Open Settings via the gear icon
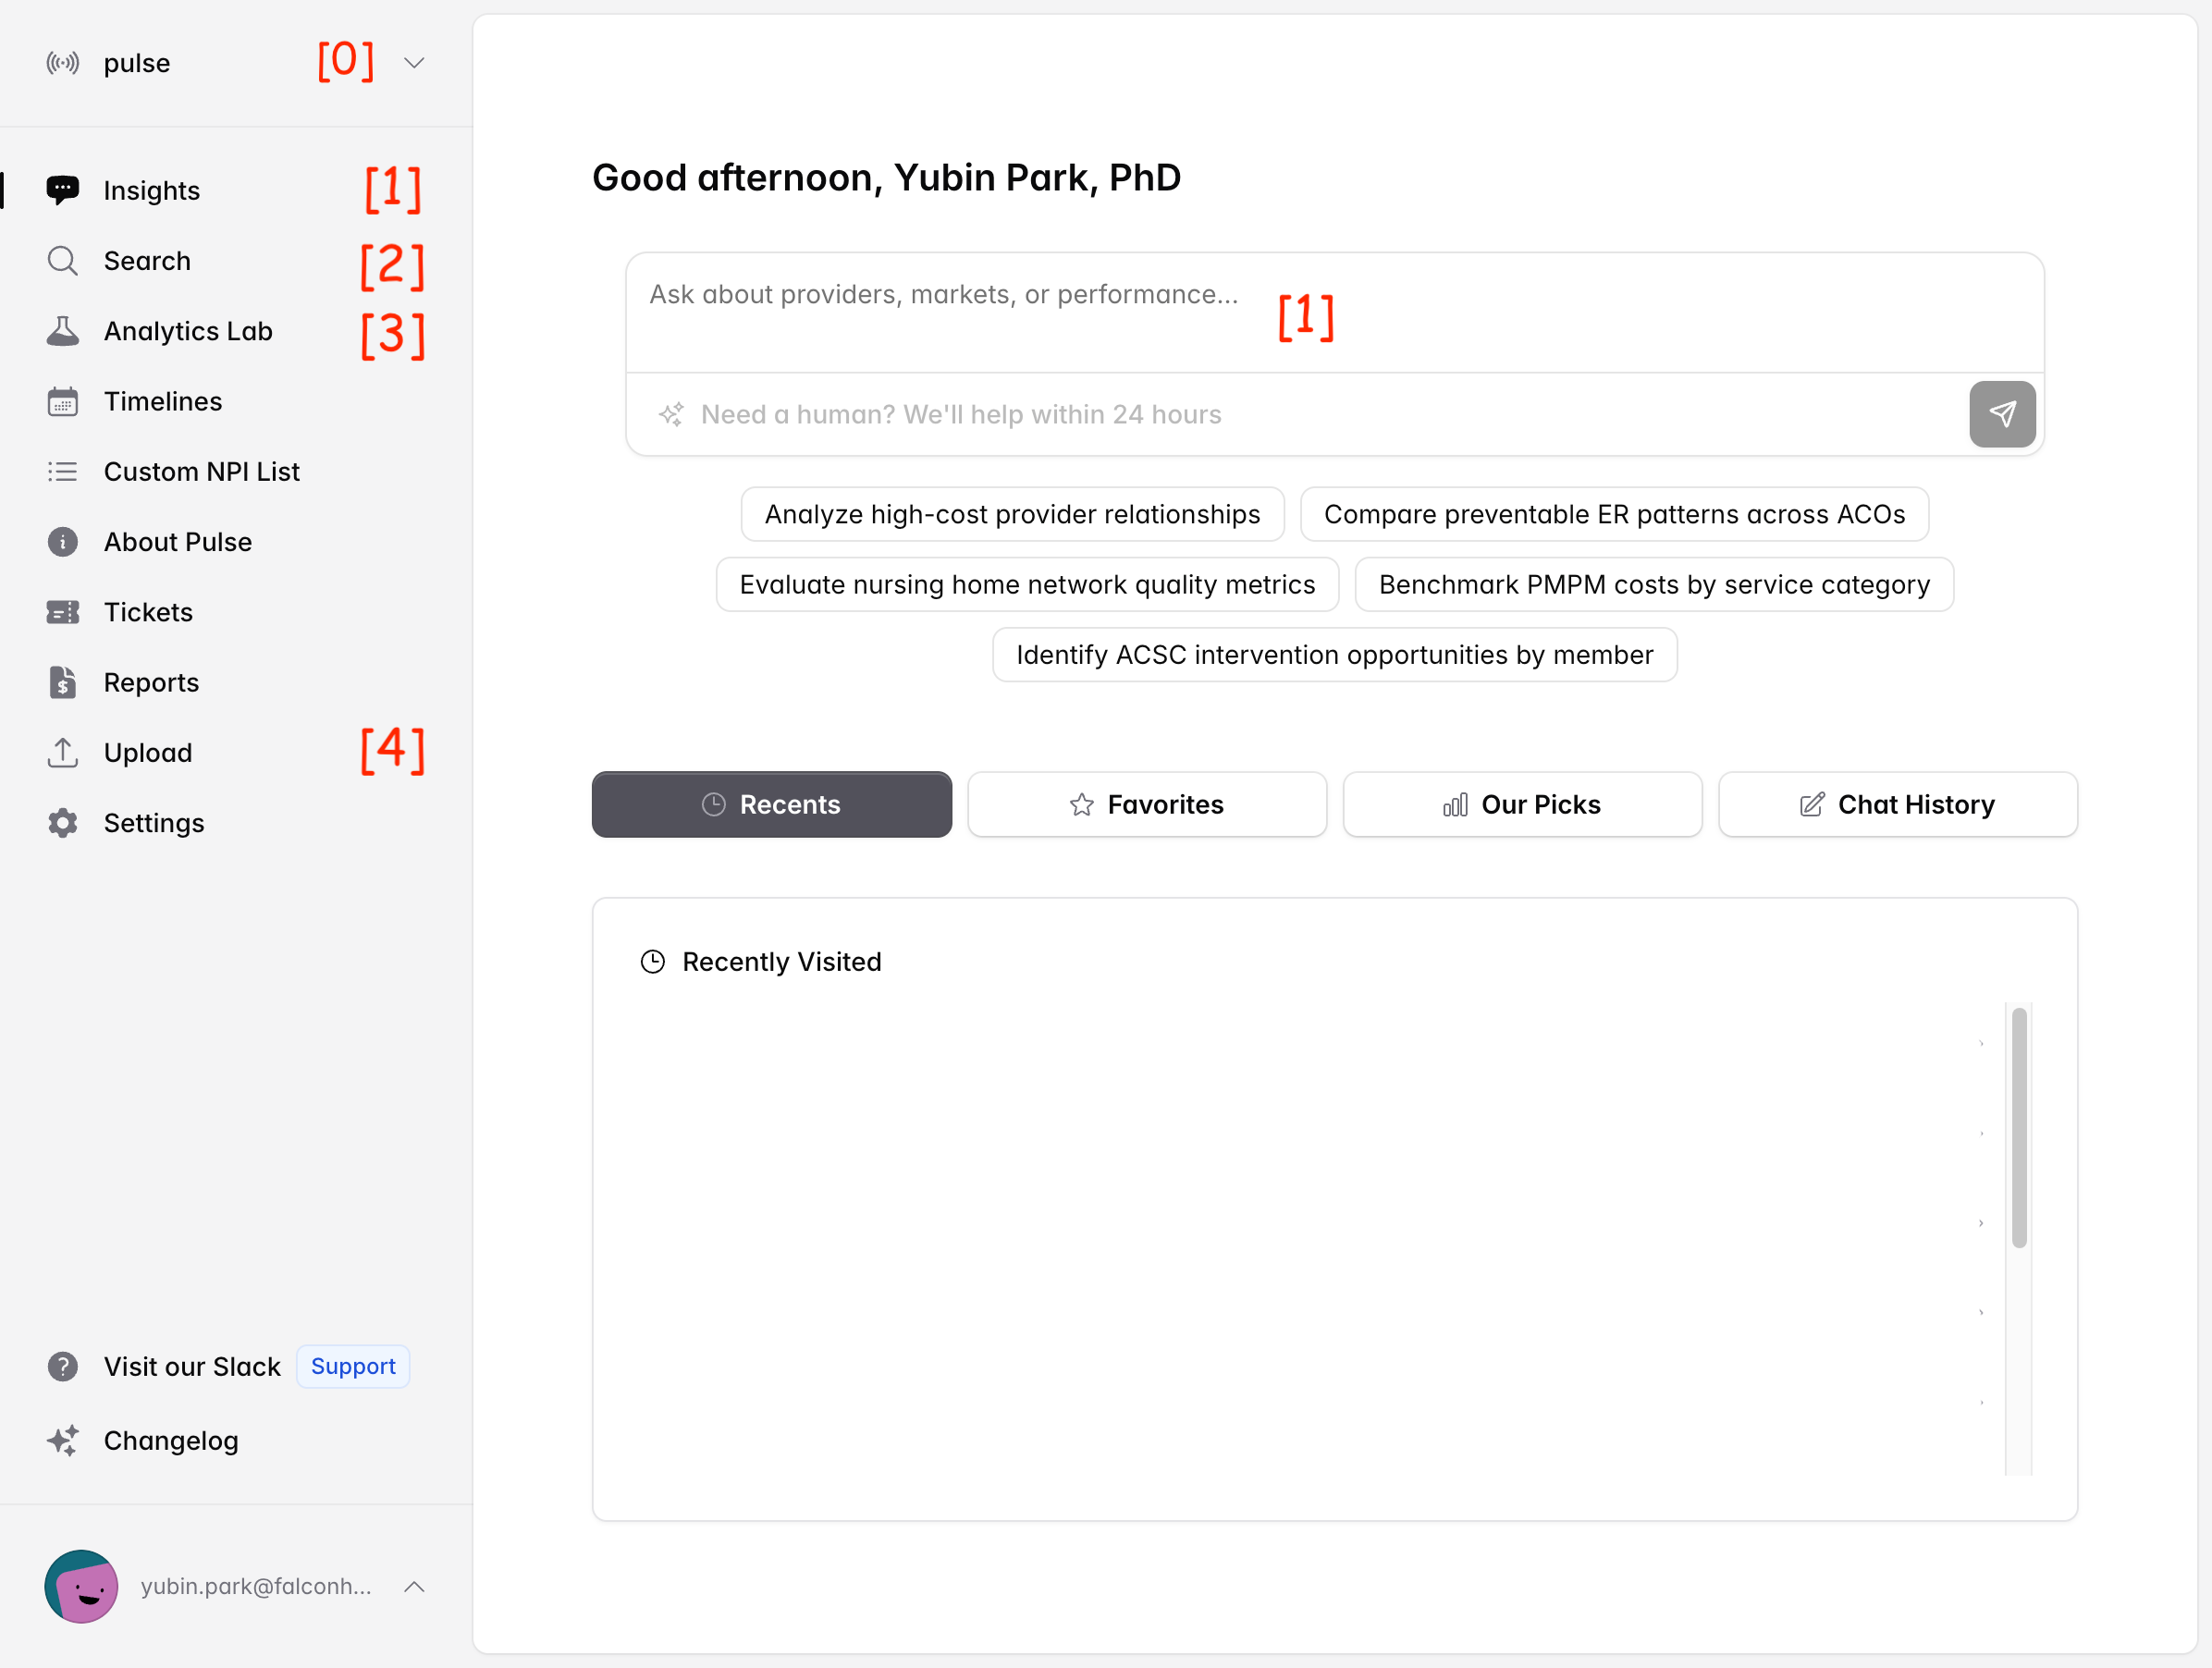The height and width of the screenshot is (1668, 2212). tap(62, 823)
